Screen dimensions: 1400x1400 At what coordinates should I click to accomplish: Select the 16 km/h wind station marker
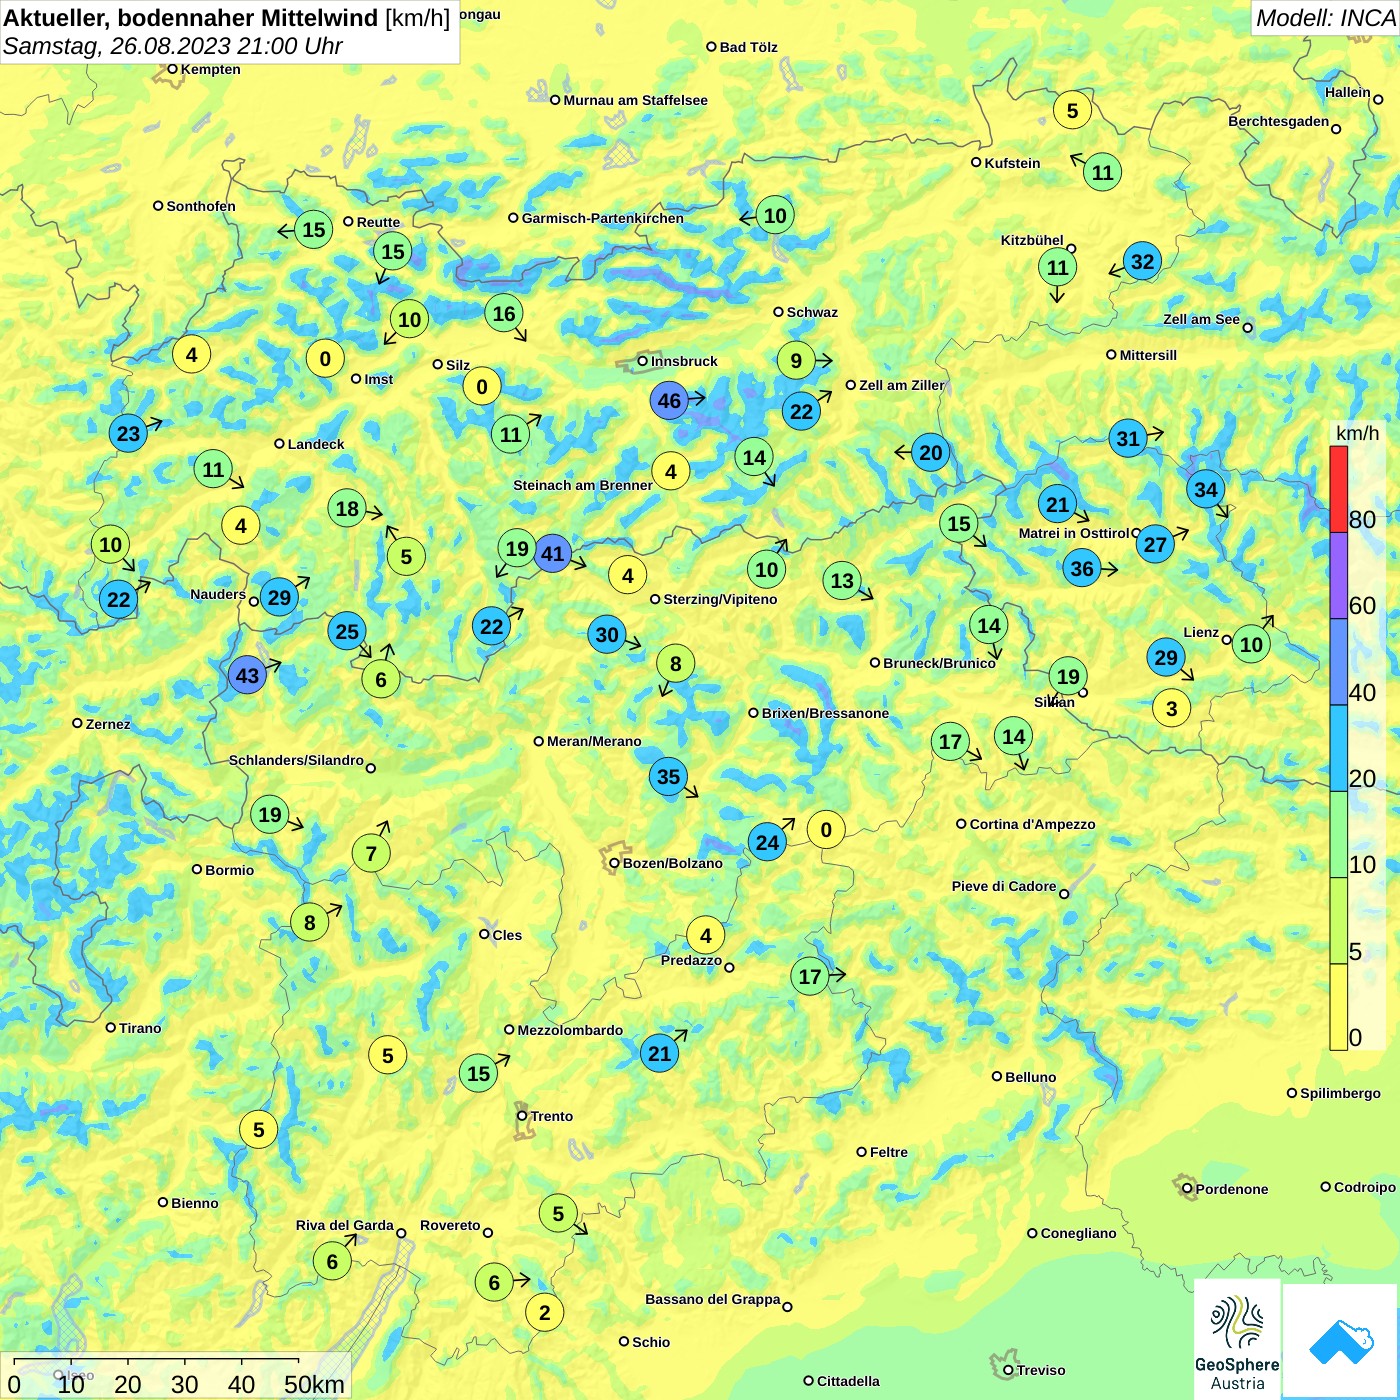coord(504,313)
